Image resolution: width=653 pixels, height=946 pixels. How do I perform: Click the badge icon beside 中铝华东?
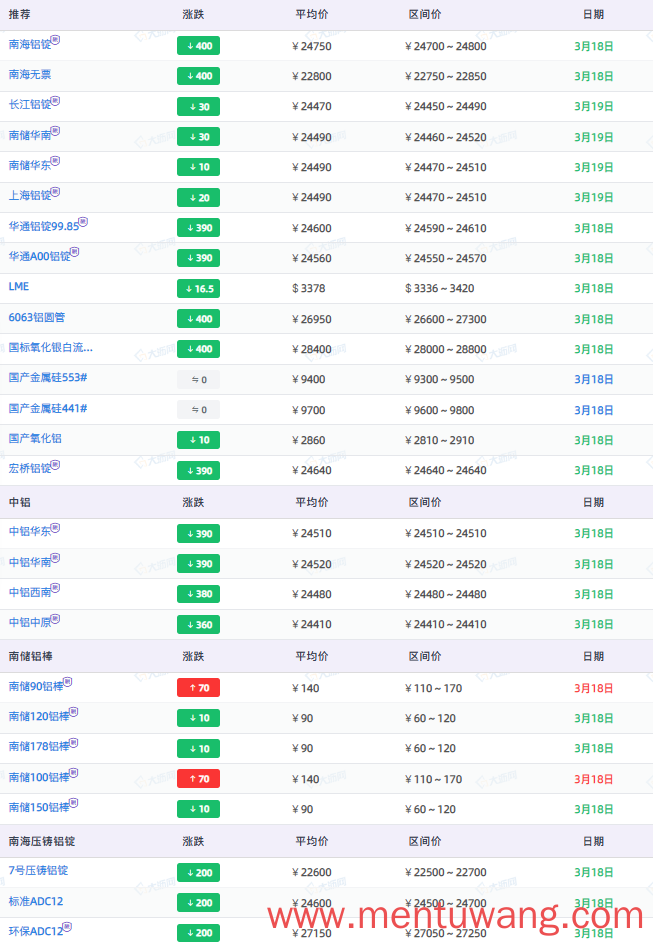point(56,528)
